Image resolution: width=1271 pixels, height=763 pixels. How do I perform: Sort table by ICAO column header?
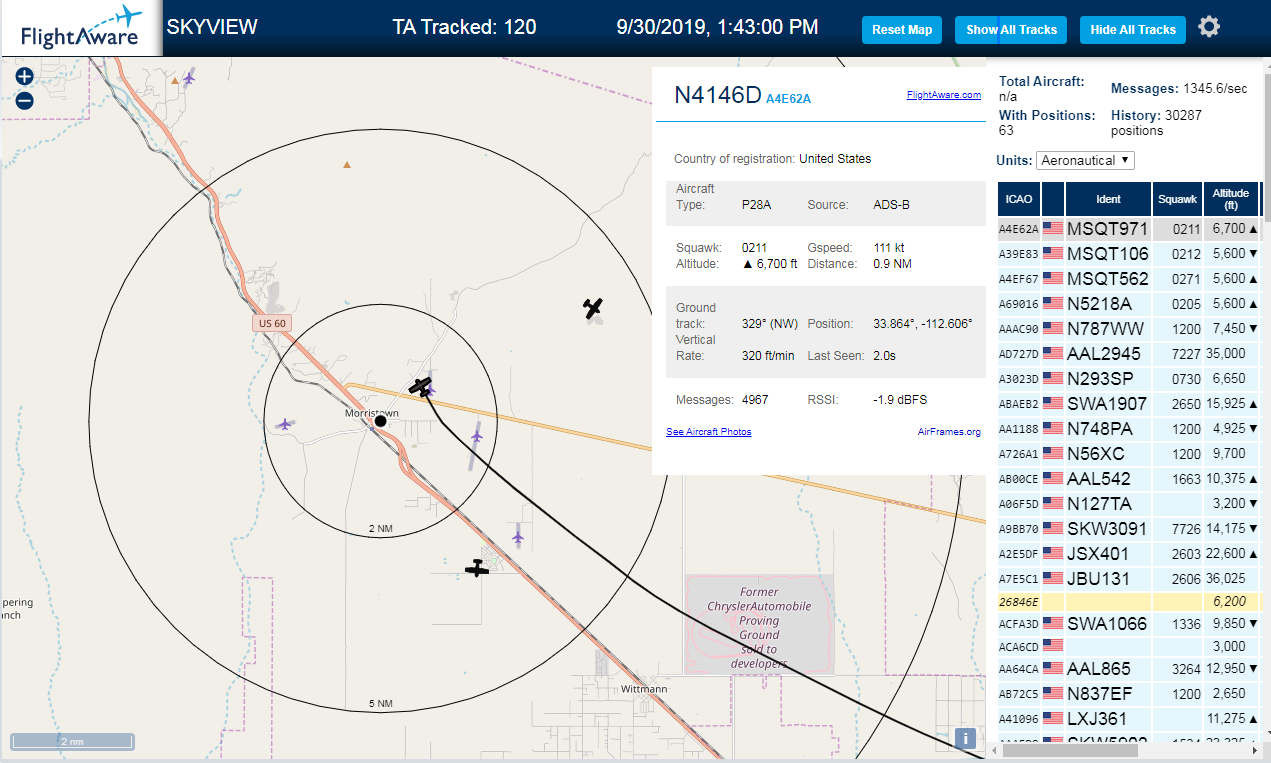click(1018, 199)
